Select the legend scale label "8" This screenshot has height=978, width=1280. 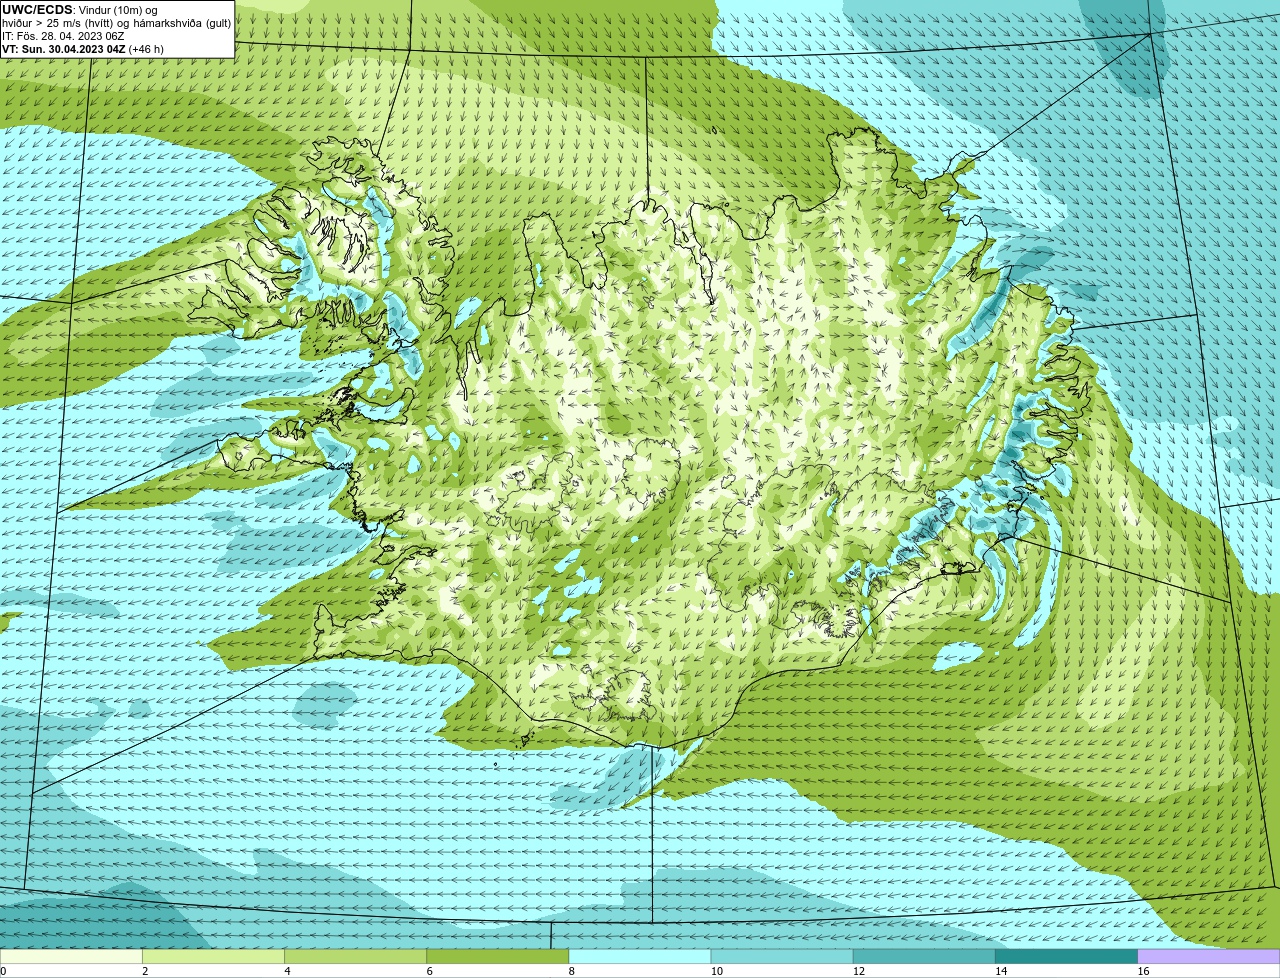(572, 971)
